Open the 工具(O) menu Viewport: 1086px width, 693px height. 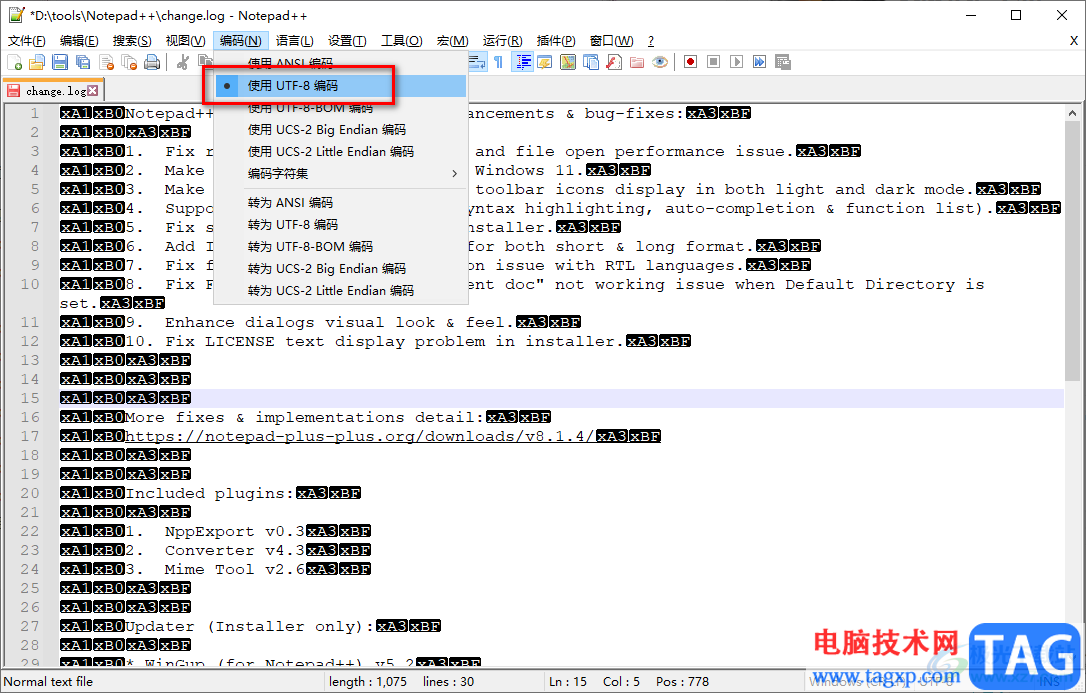402,41
